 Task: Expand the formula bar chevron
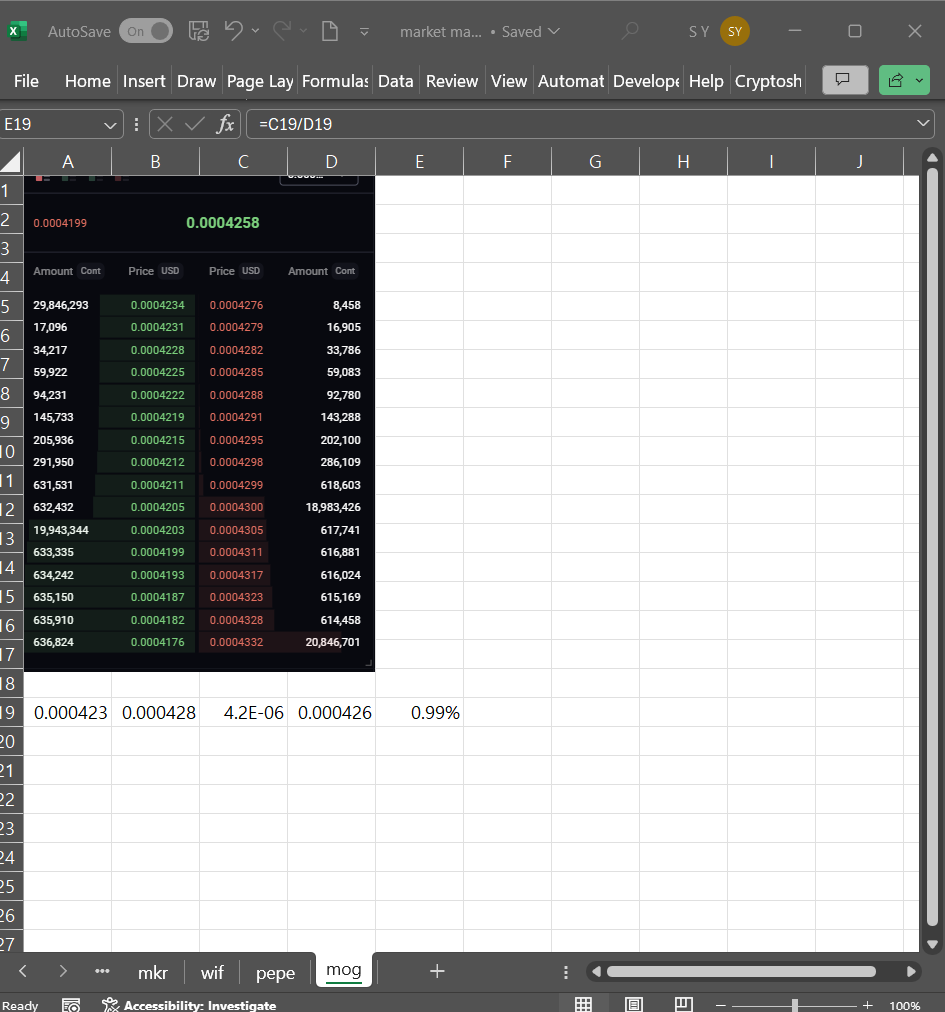[x=924, y=123]
